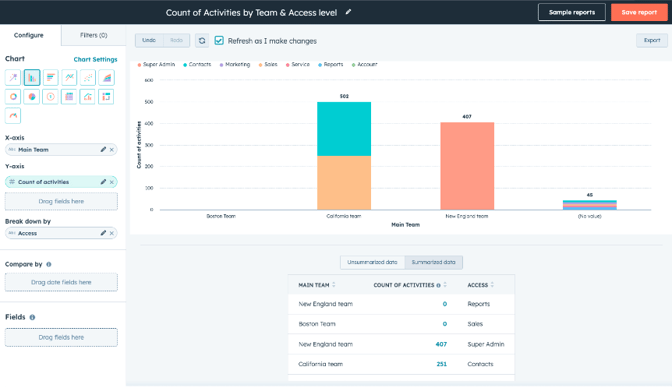Uncheck Refresh as I make changes
672x388 pixels.
(x=219, y=40)
